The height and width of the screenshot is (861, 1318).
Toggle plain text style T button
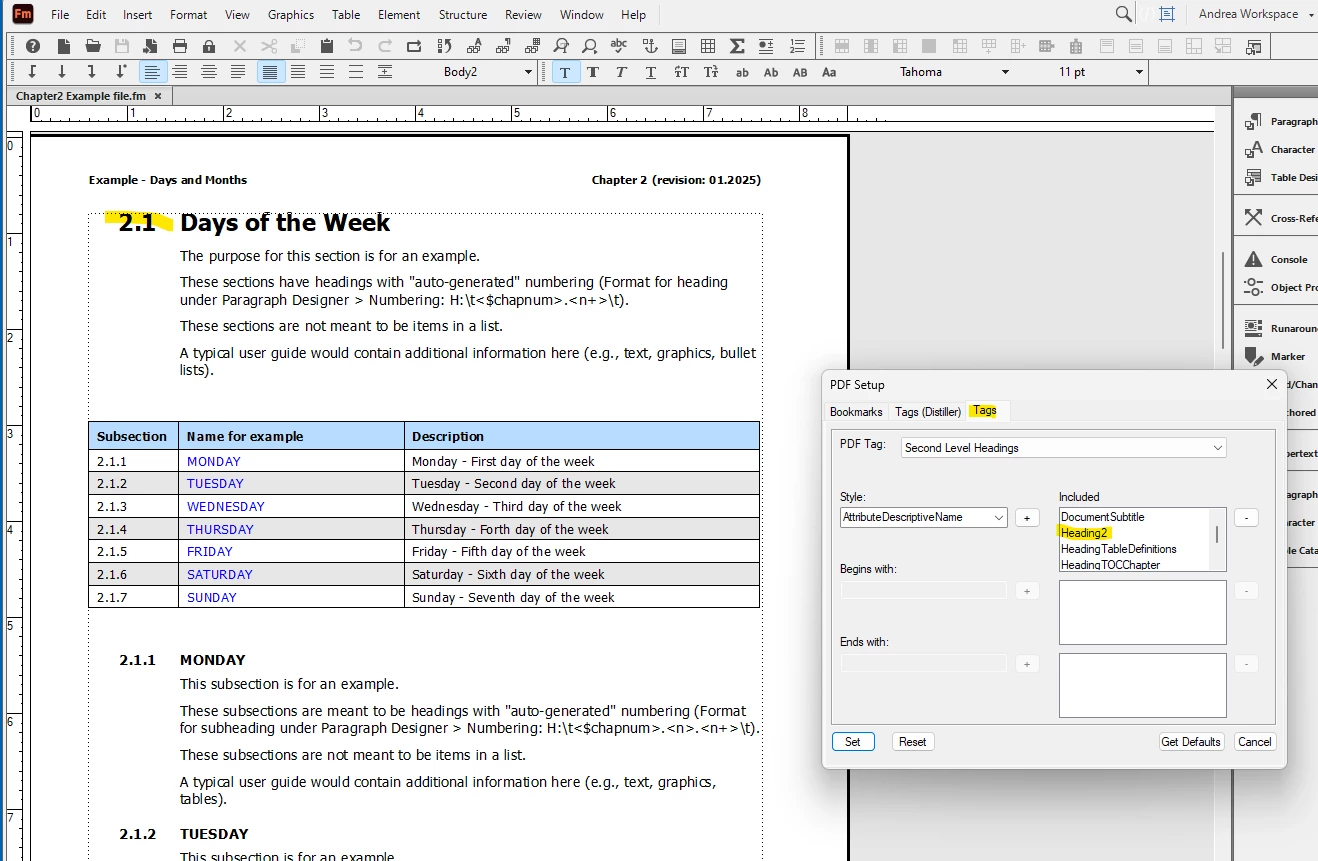point(565,72)
